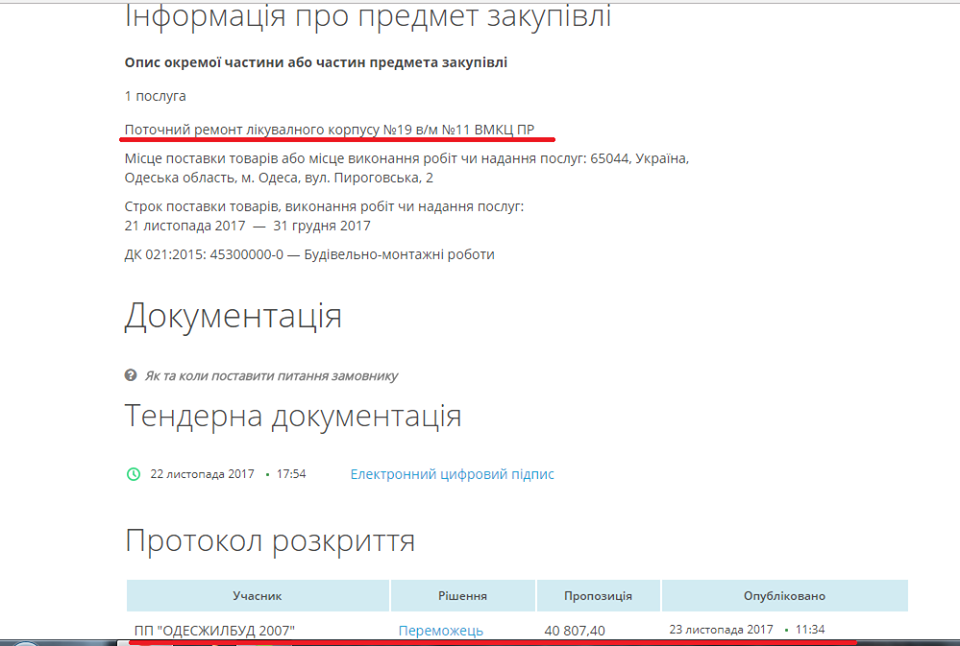The height and width of the screenshot is (646, 960).
Task: Click the 'Переможець' decision link
Action: tap(440, 630)
